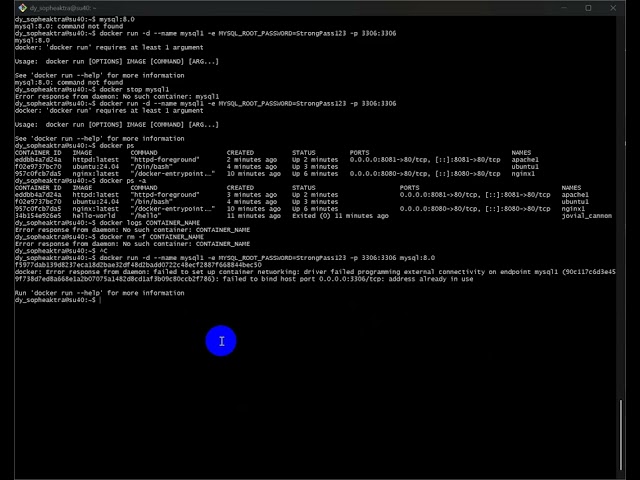Click the long container hash starting f5977dab
The height and width of the screenshot is (480, 640).
(138, 264)
